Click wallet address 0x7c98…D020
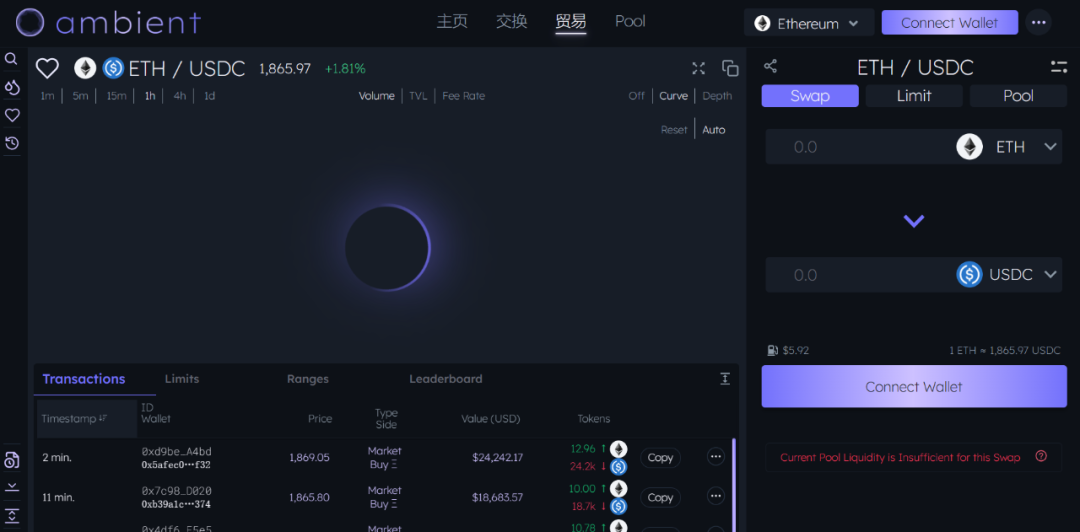Image resolution: width=1080 pixels, height=532 pixels. click(176, 491)
